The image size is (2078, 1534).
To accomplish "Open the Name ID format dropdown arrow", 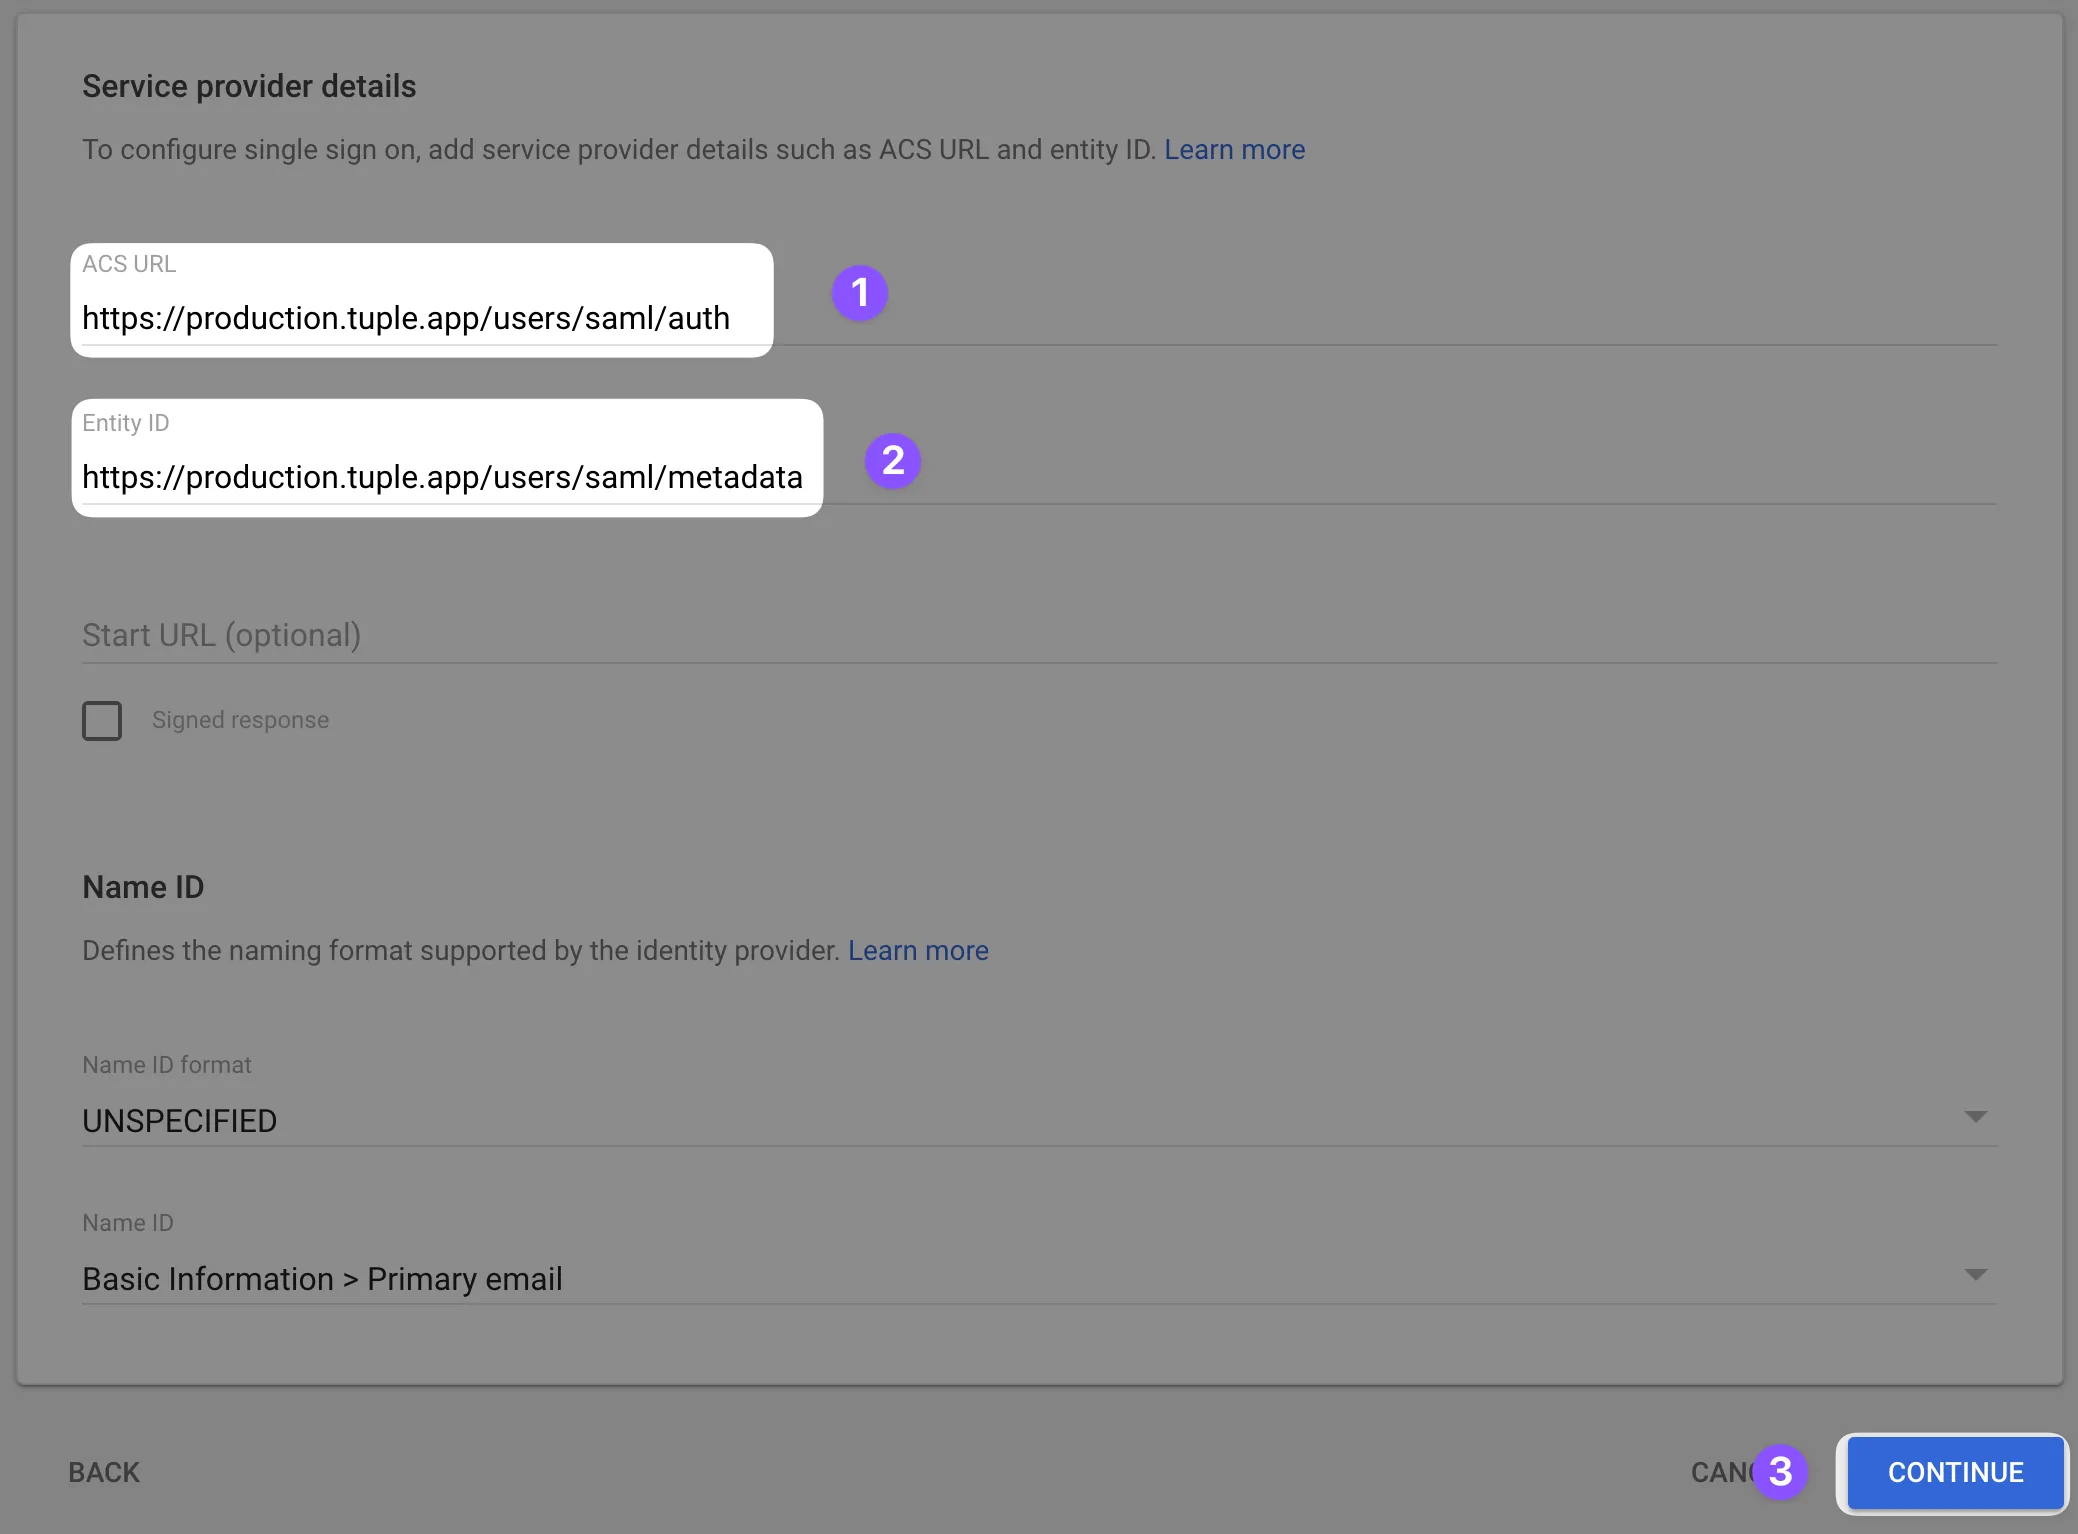I will pos(1974,1118).
